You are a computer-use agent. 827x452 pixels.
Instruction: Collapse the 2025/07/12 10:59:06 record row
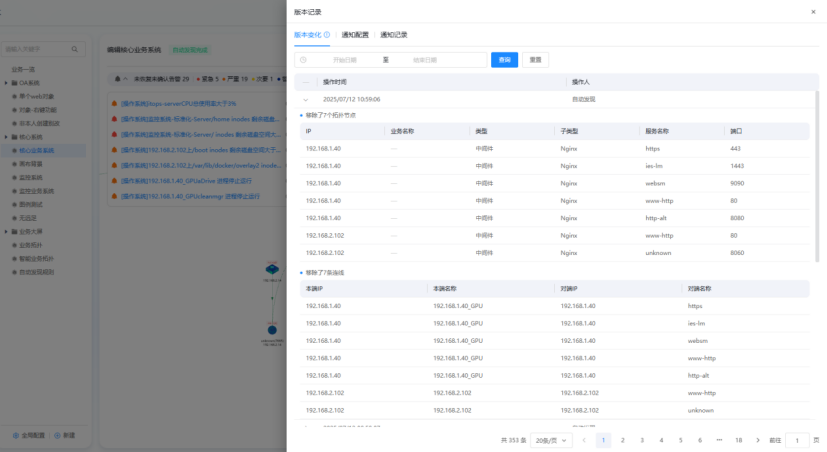point(305,100)
